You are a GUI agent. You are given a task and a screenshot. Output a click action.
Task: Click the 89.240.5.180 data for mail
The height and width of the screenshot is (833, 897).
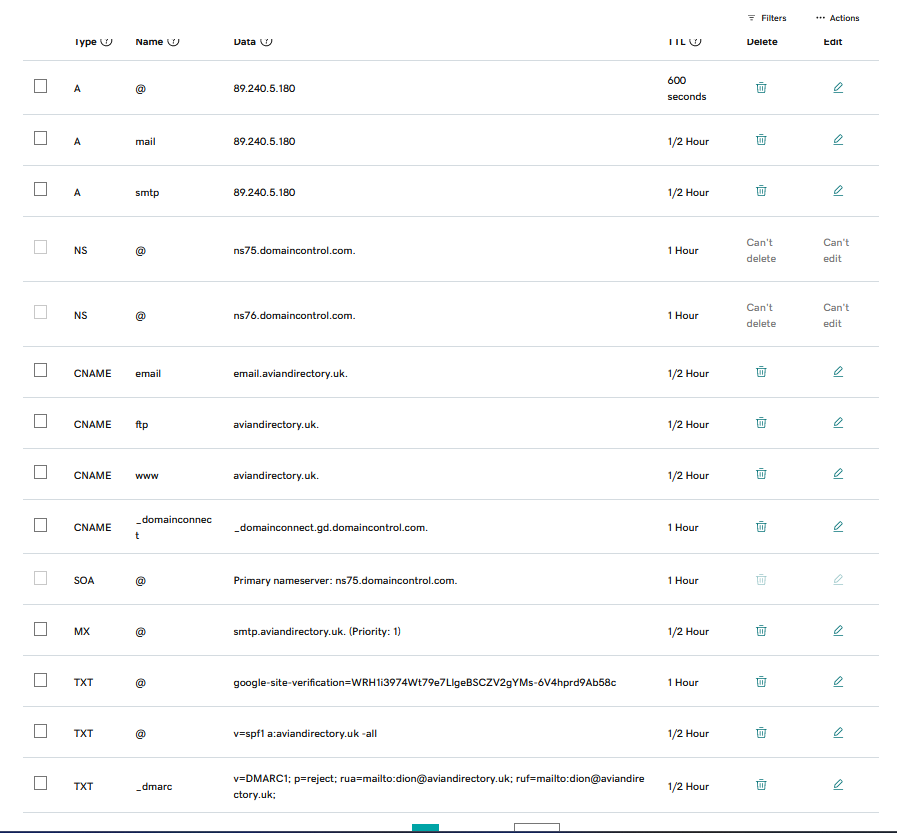(264, 142)
